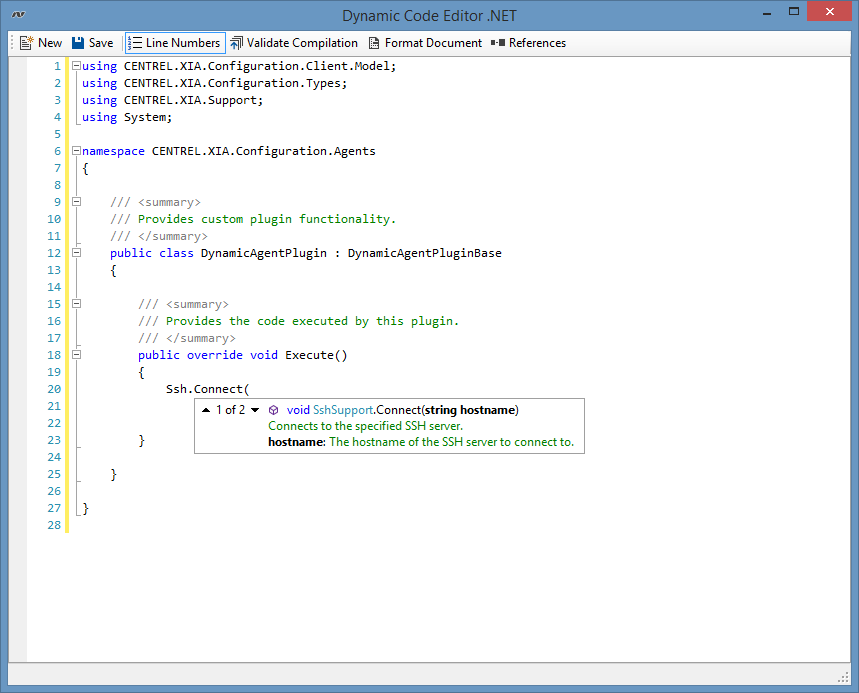Collapse the using directives block at line 1
Screen dimensions: 859x693
(77, 66)
